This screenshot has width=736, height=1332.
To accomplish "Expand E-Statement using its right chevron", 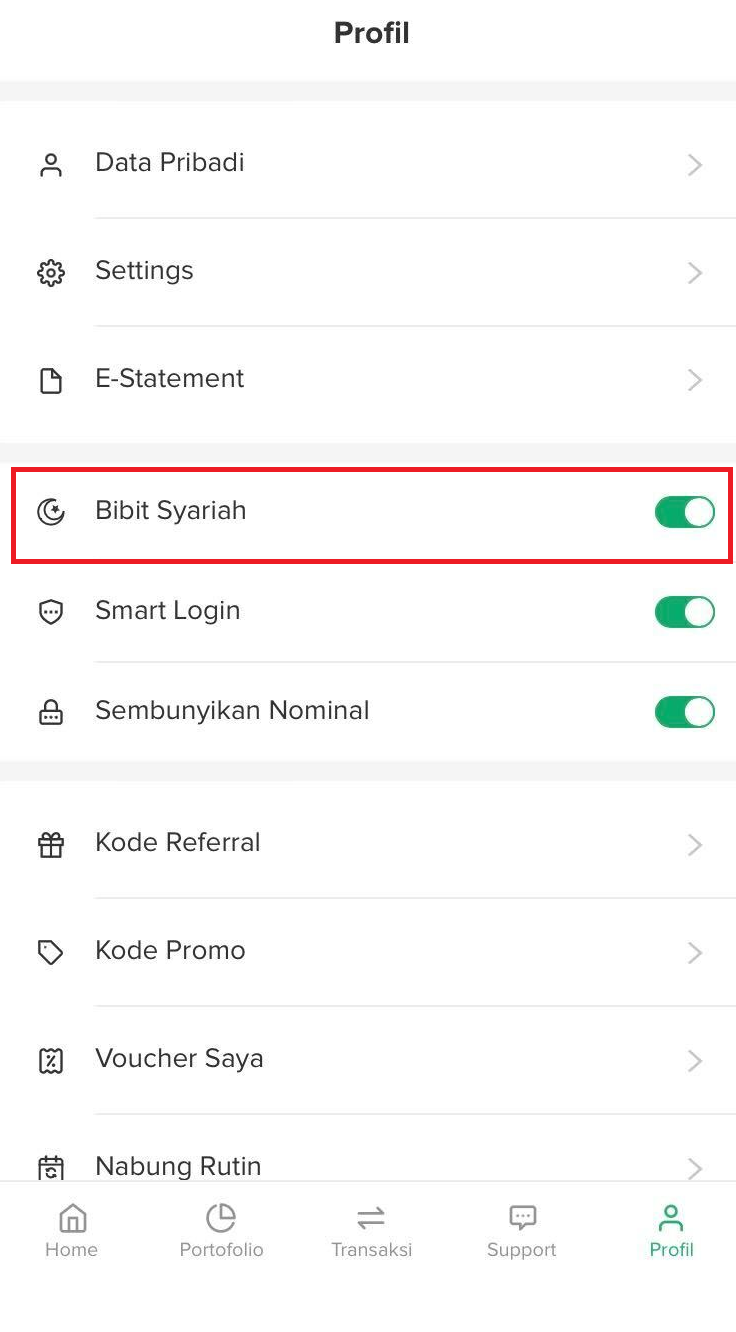I will pos(695,381).
